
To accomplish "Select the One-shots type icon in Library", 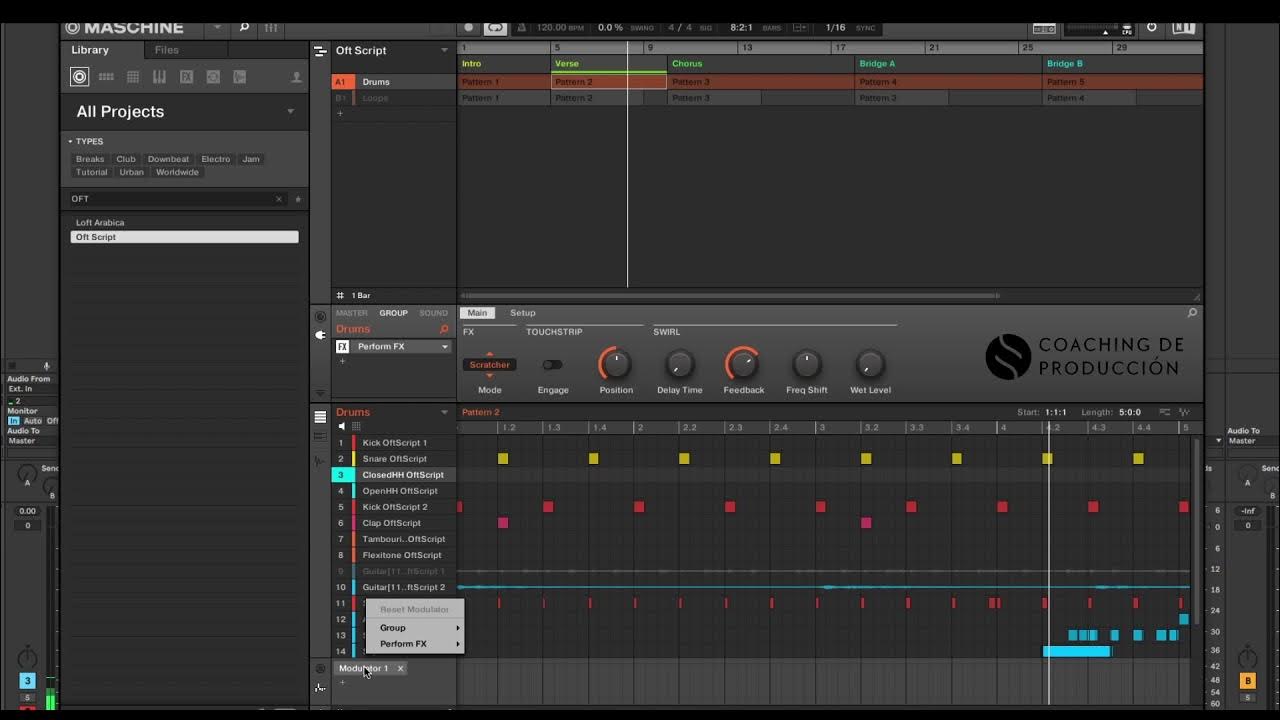I will click(x=239, y=77).
